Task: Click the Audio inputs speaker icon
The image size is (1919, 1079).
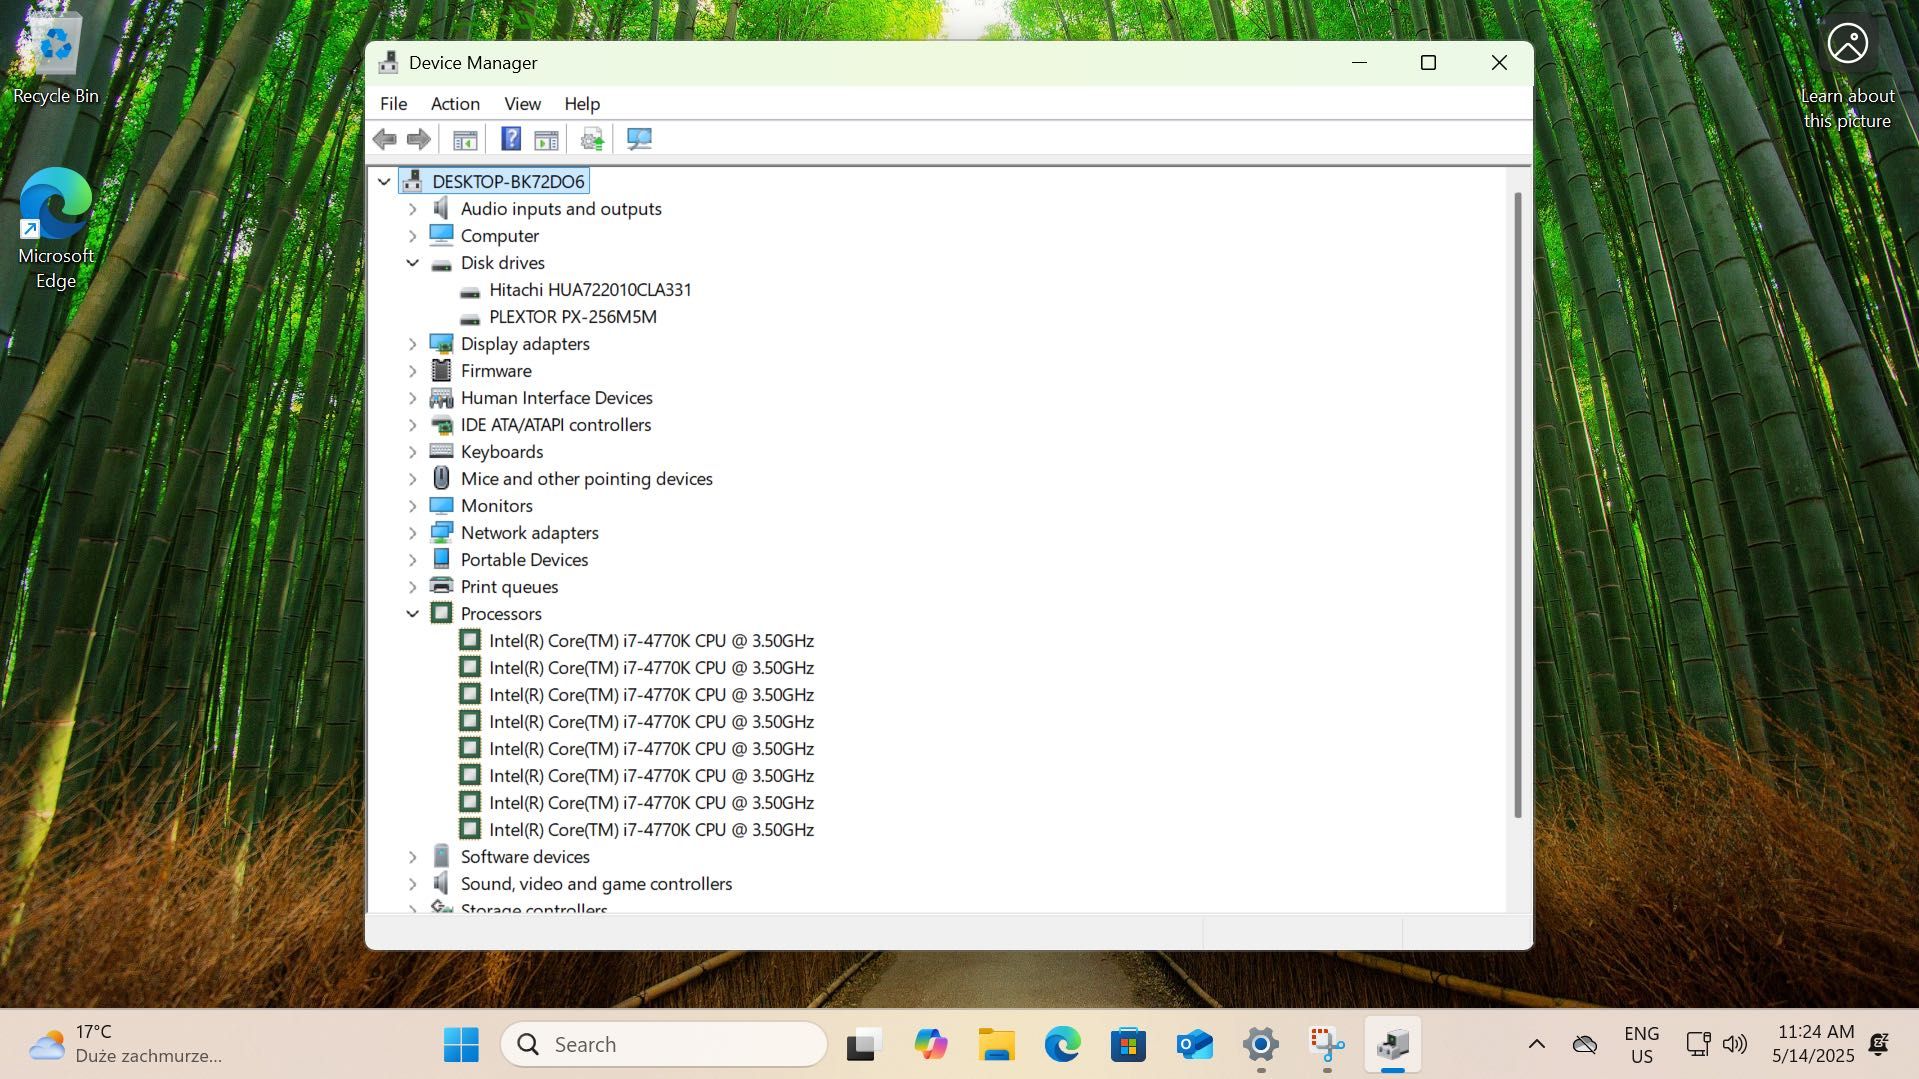Action: coord(441,208)
